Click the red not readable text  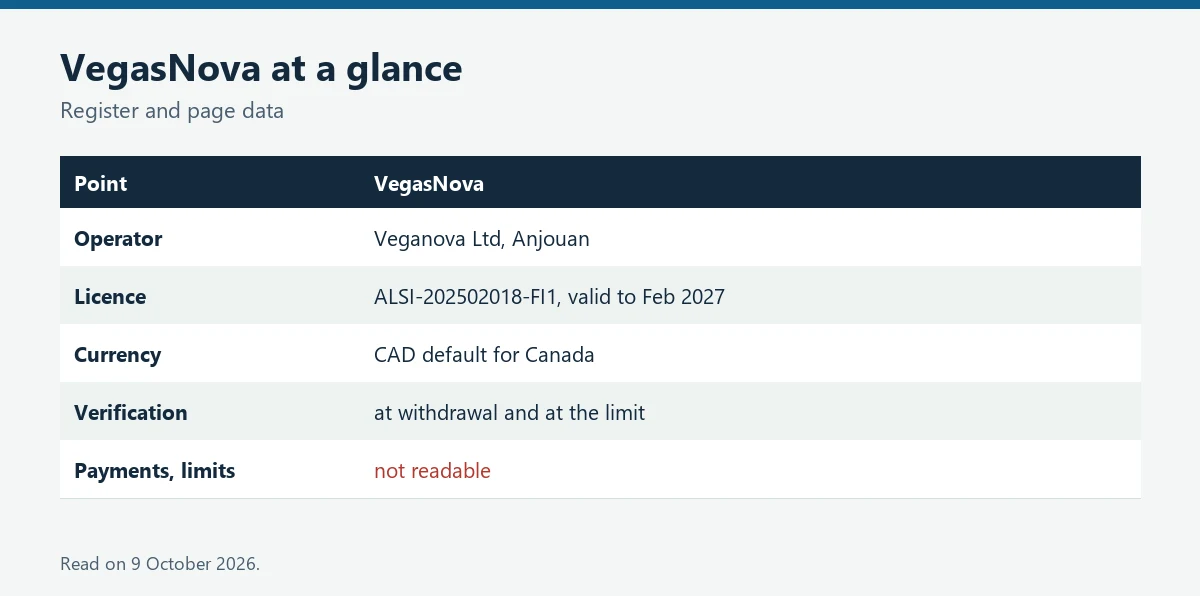point(432,471)
